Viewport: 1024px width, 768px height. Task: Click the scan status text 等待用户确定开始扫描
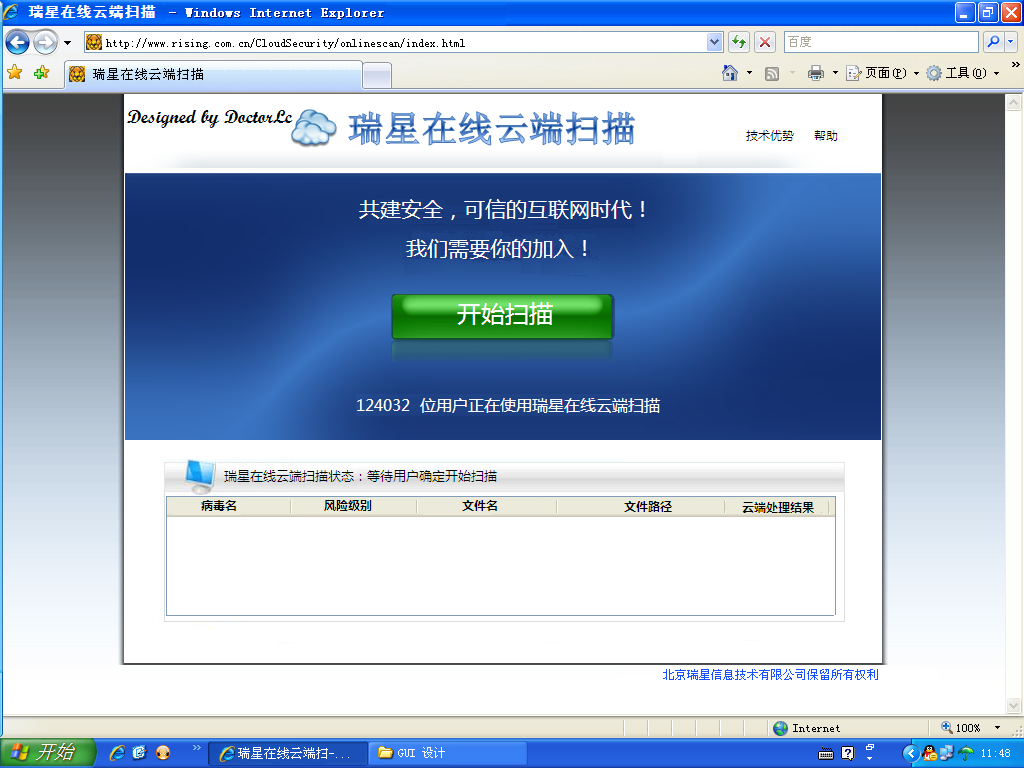(x=432, y=476)
